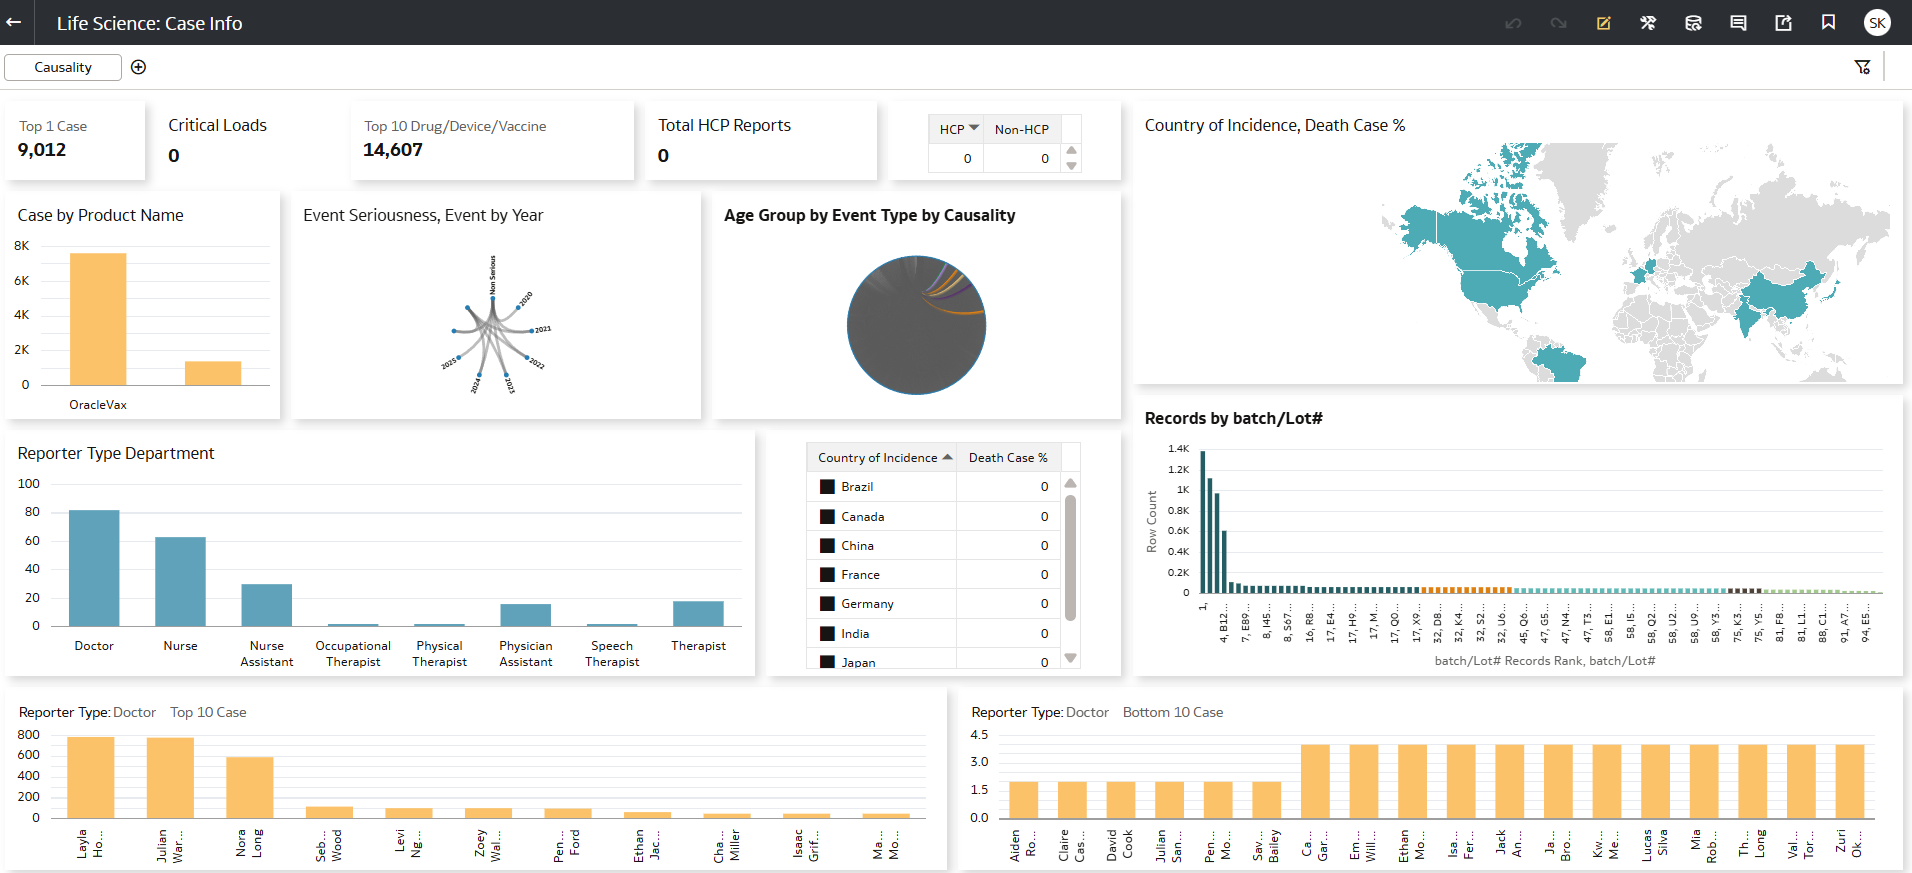Click the Total HCP Reports tile
The image size is (1912, 873).
click(x=761, y=140)
